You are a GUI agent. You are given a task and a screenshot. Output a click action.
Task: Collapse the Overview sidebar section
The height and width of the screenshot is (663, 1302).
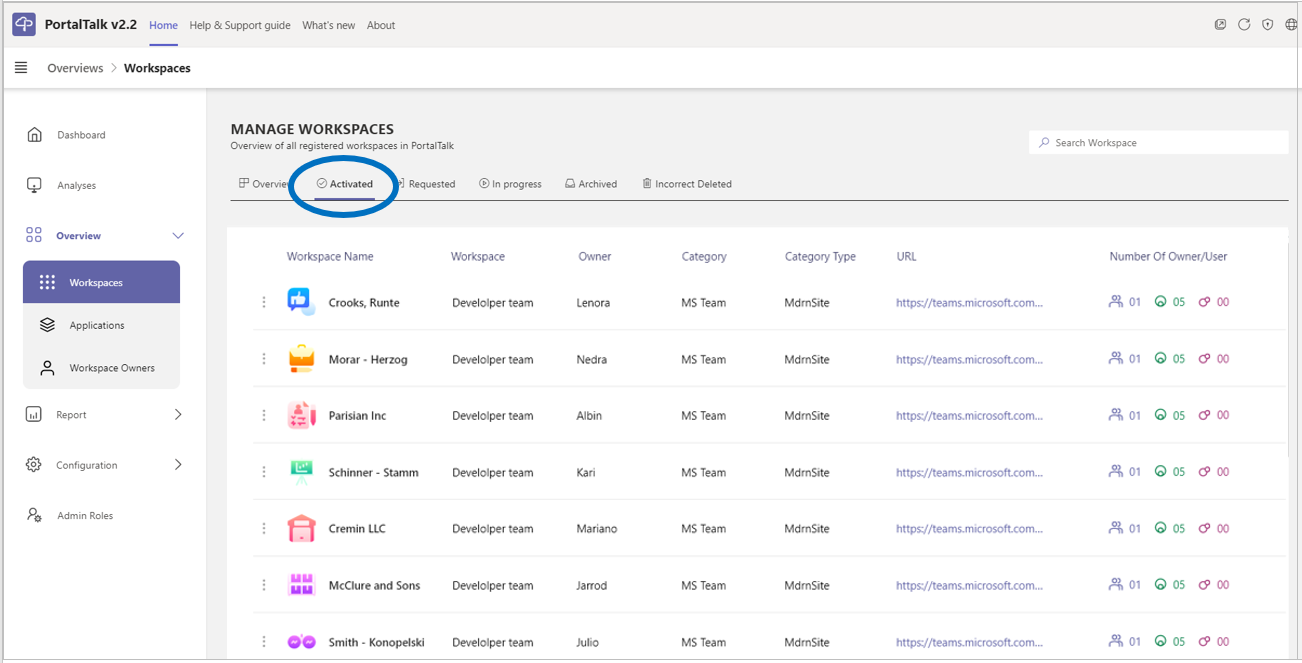178,236
